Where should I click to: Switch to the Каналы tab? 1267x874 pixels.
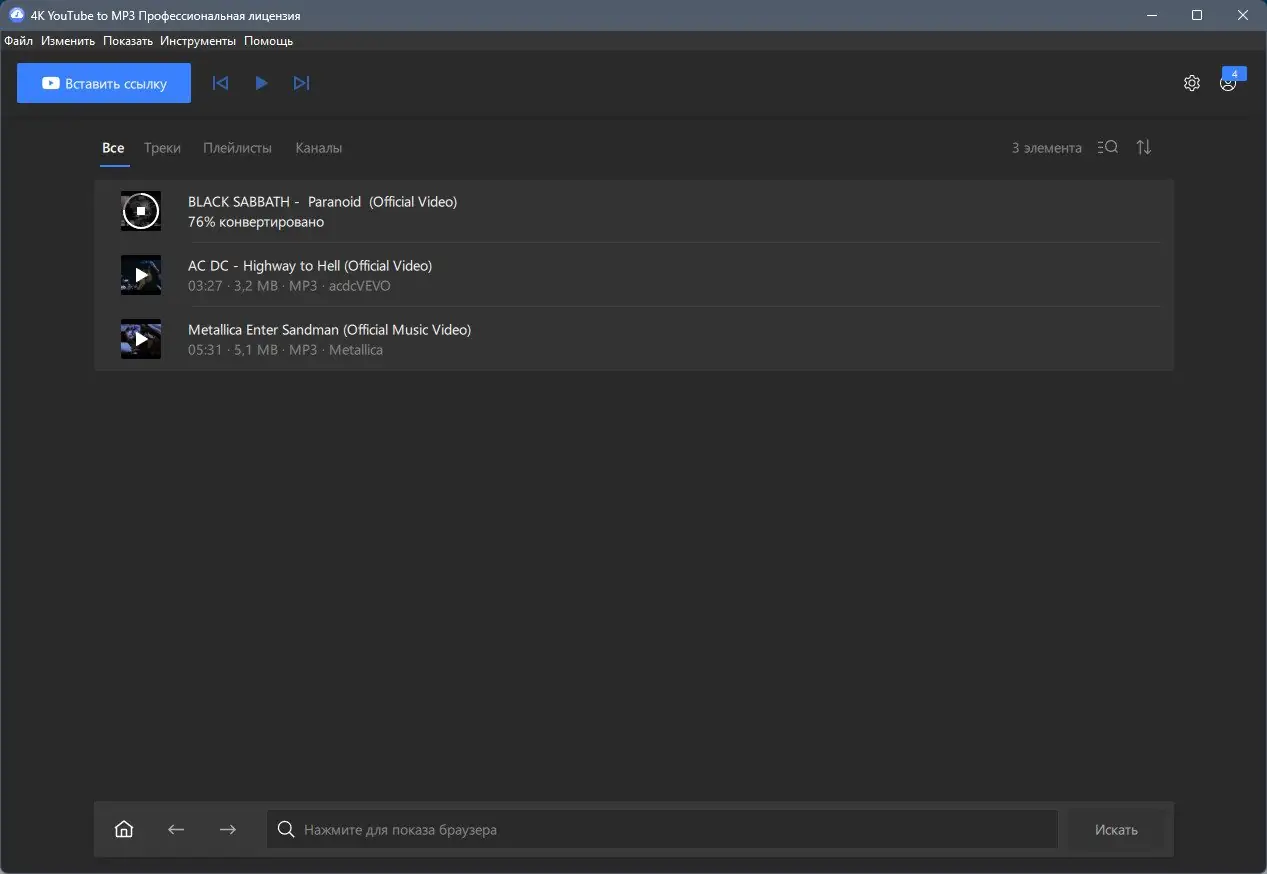click(319, 148)
